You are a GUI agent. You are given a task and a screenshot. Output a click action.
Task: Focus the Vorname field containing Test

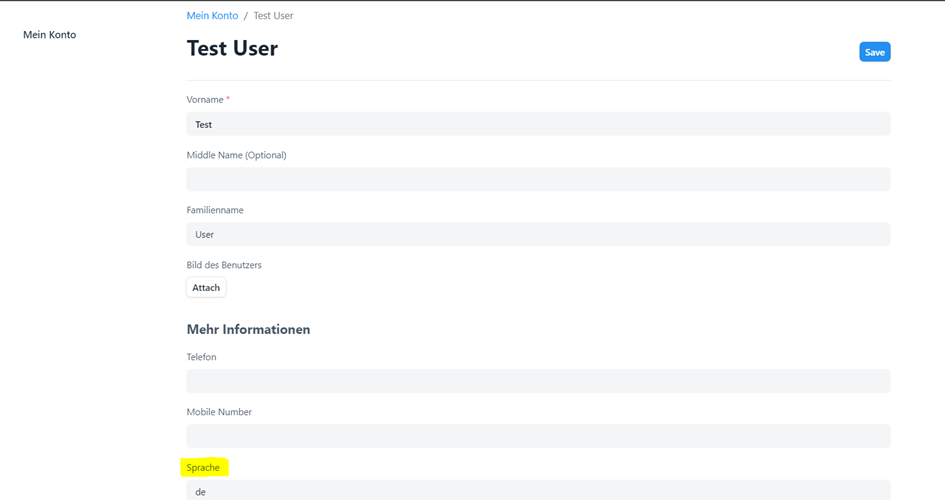click(538, 124)
